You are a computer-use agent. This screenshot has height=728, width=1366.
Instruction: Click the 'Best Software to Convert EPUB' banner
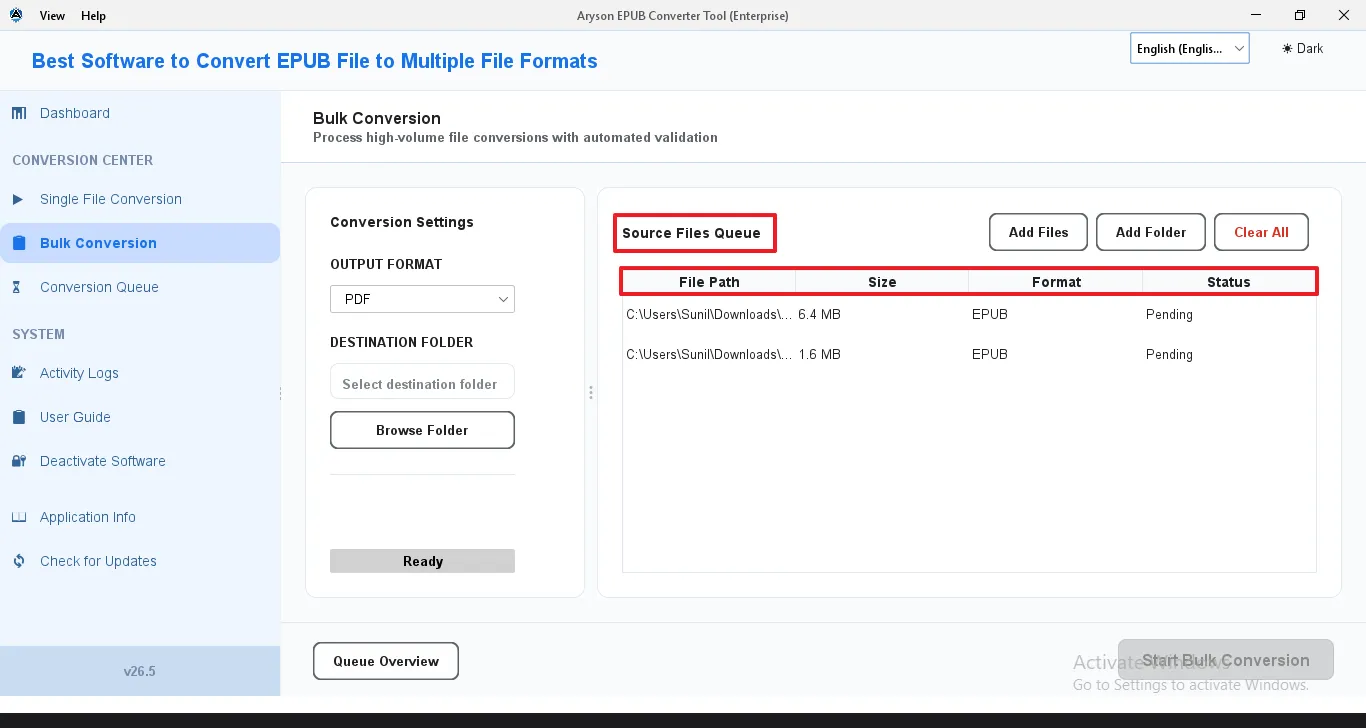pos(315,61)
